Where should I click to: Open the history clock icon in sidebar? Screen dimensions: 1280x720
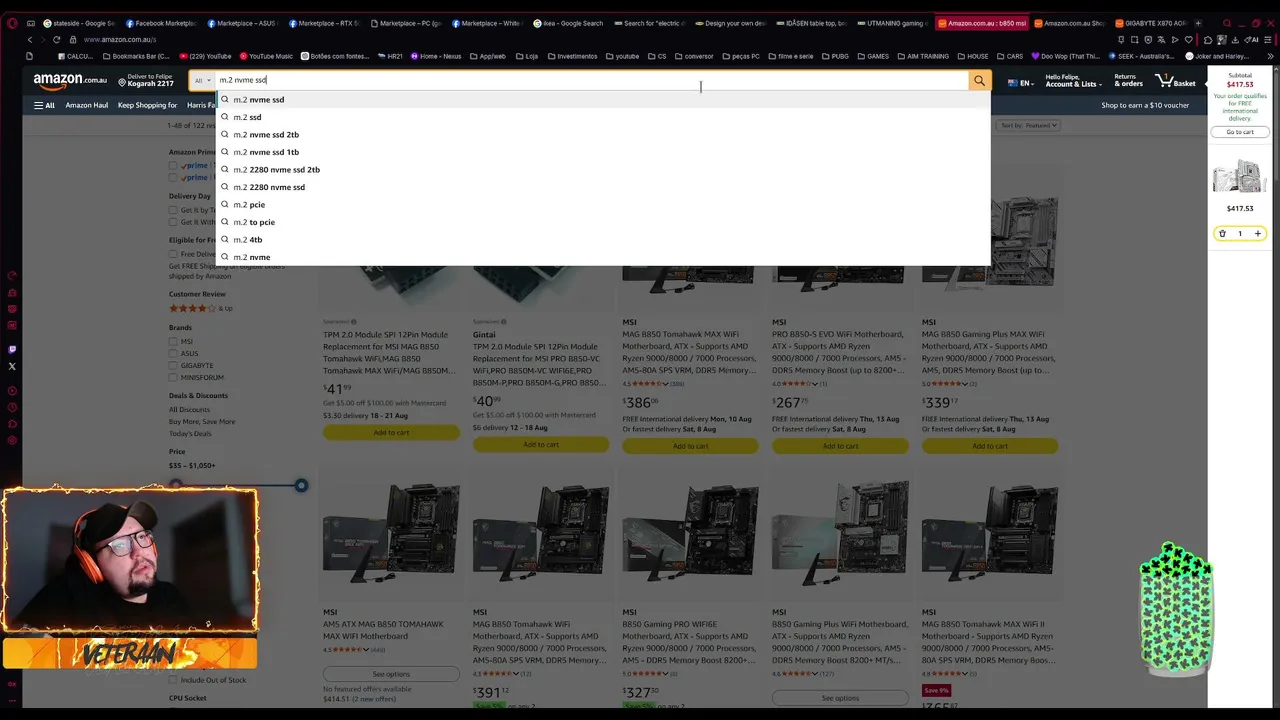tap(12, 408)
